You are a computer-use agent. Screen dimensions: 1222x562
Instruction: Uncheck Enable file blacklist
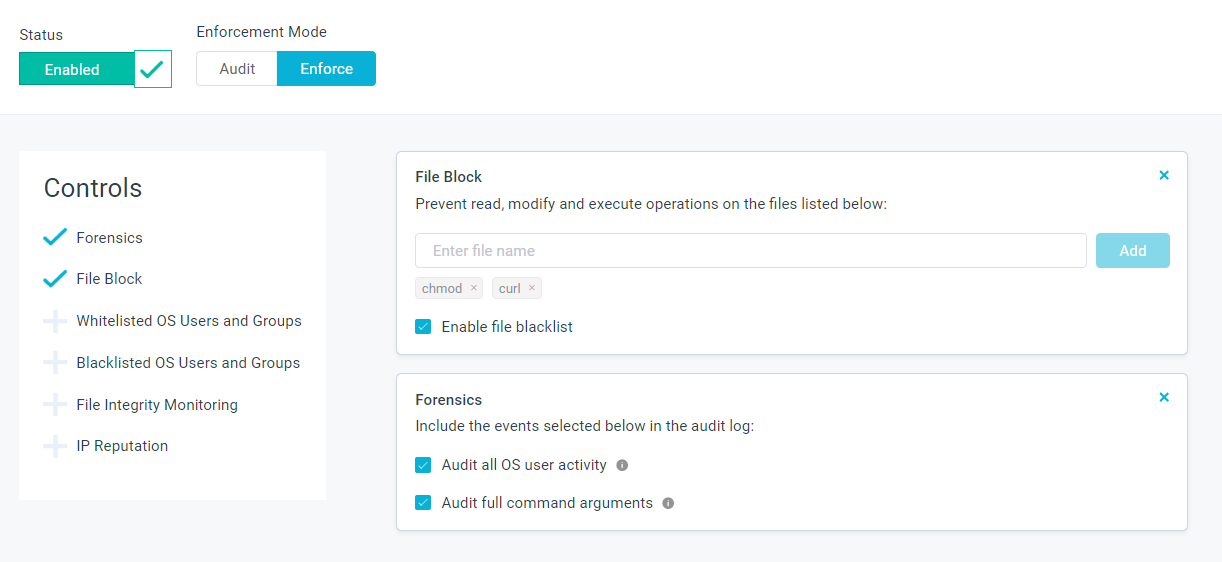(x=423, y=327)
